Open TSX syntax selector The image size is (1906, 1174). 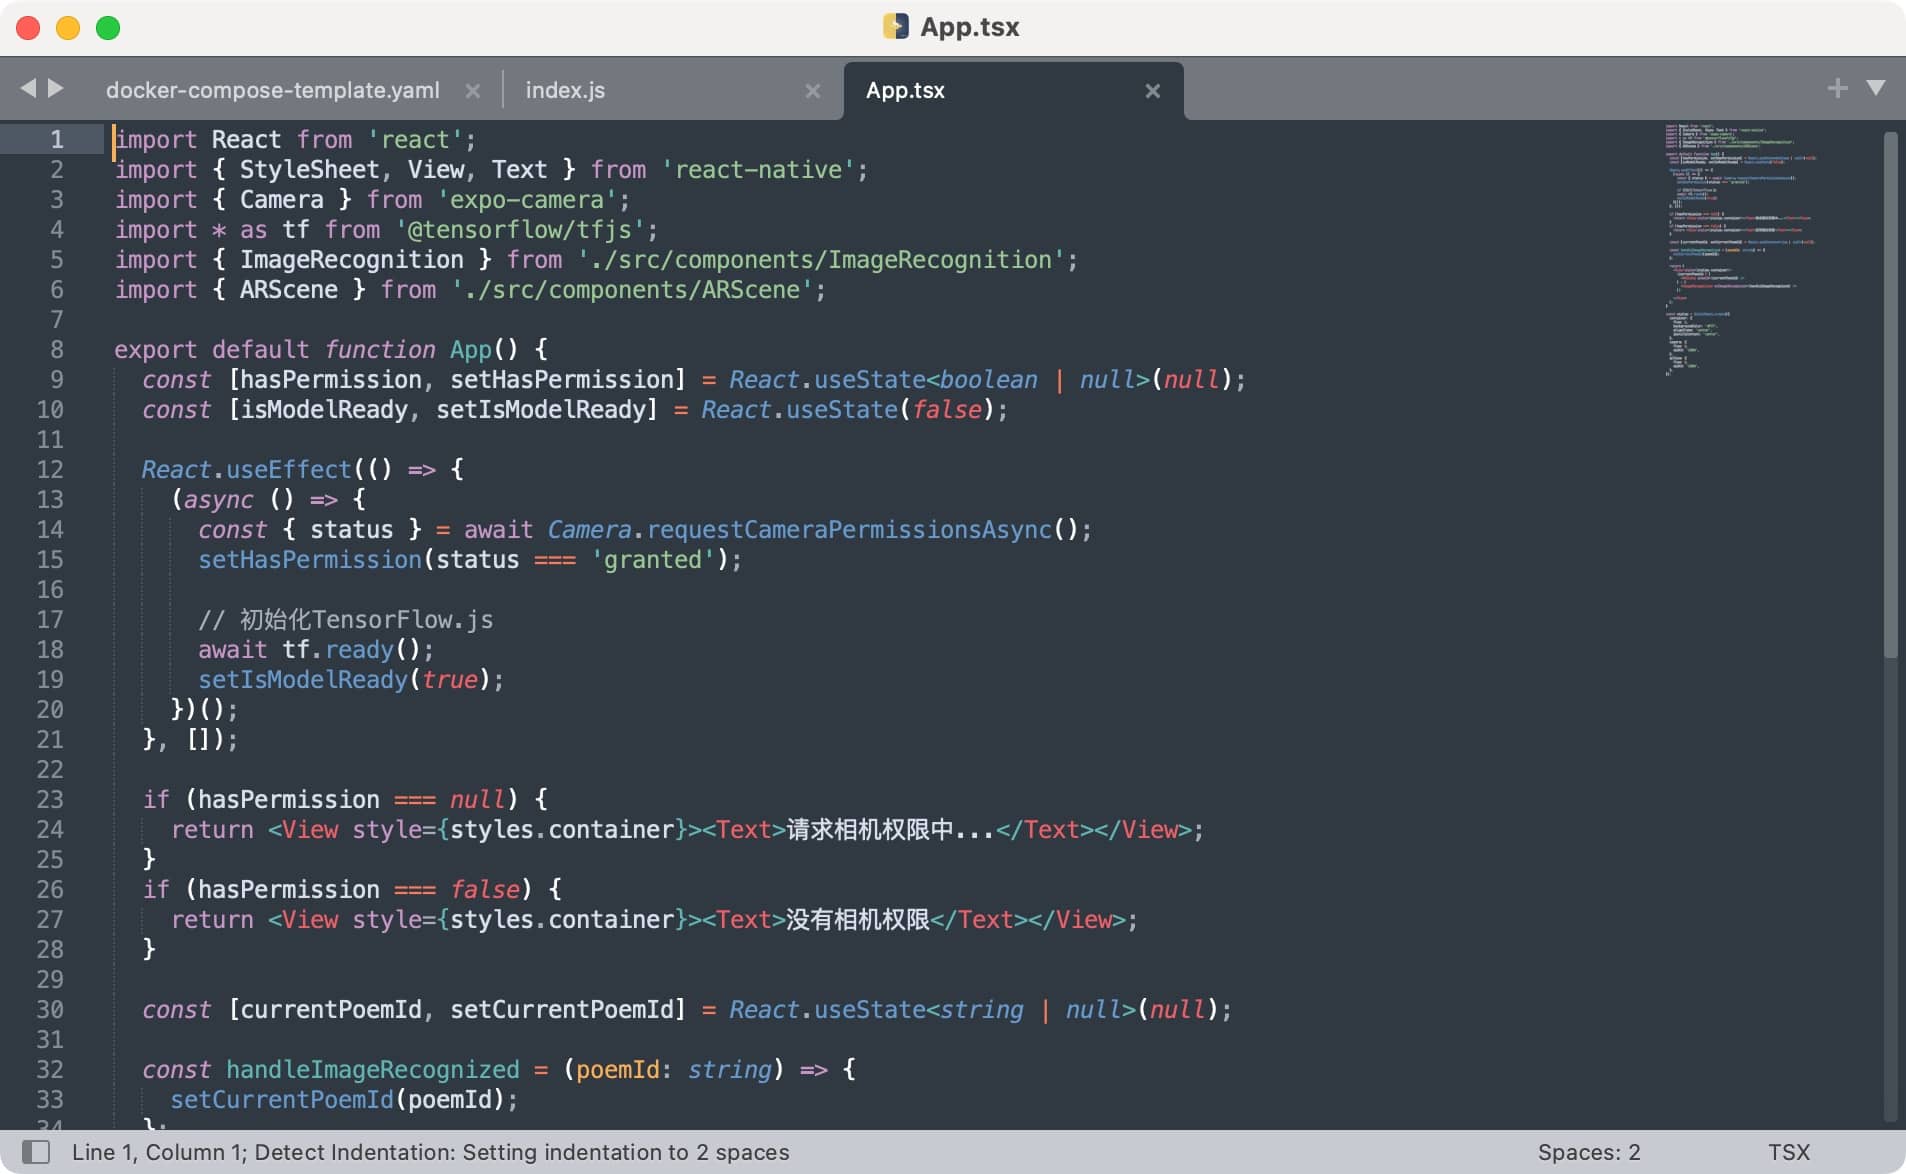pos(1788,1152)
